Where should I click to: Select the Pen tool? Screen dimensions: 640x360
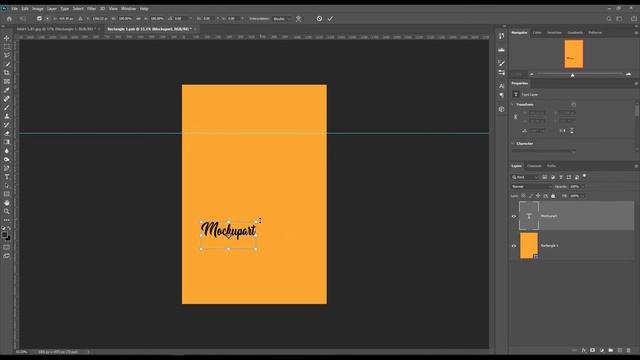click(7, 168)
